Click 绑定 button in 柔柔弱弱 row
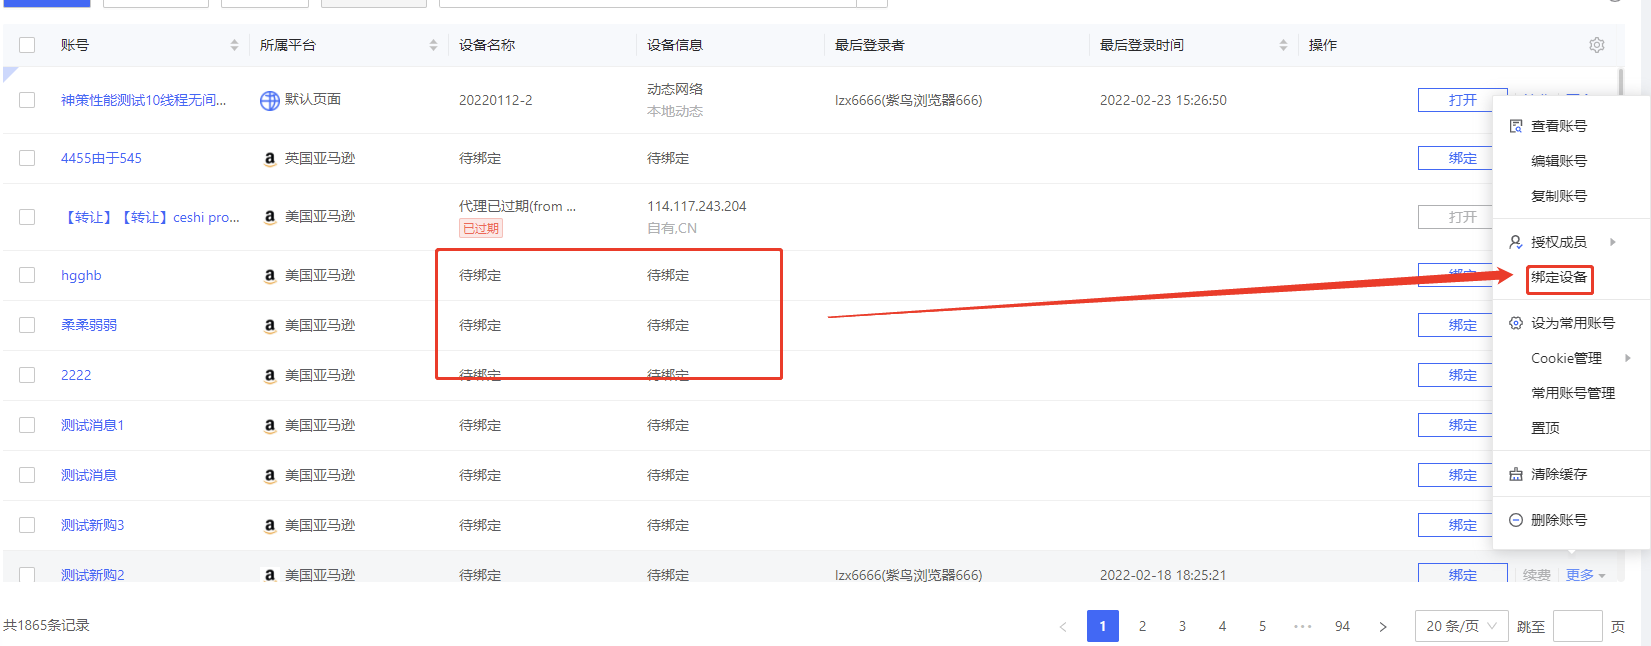 pyautogui.click(x=1456, y=325)
